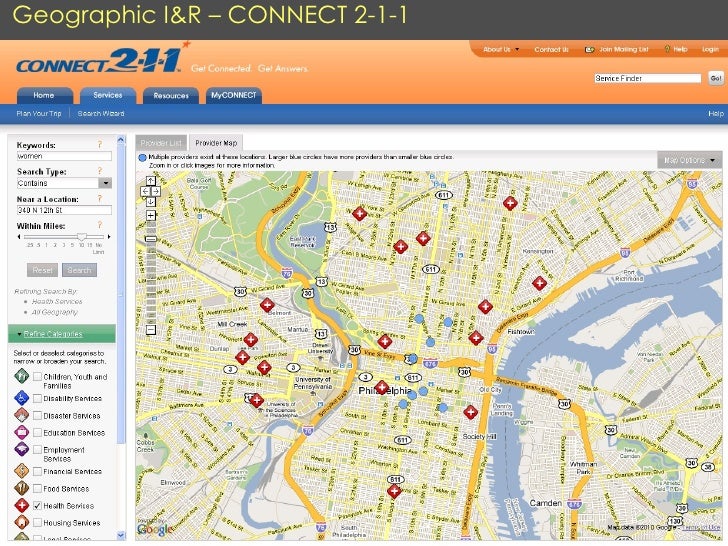Click the Financial Services dollar icon
Image resolution: width=728 pixels, height=546 pixels.
click(x=21, y=471)
